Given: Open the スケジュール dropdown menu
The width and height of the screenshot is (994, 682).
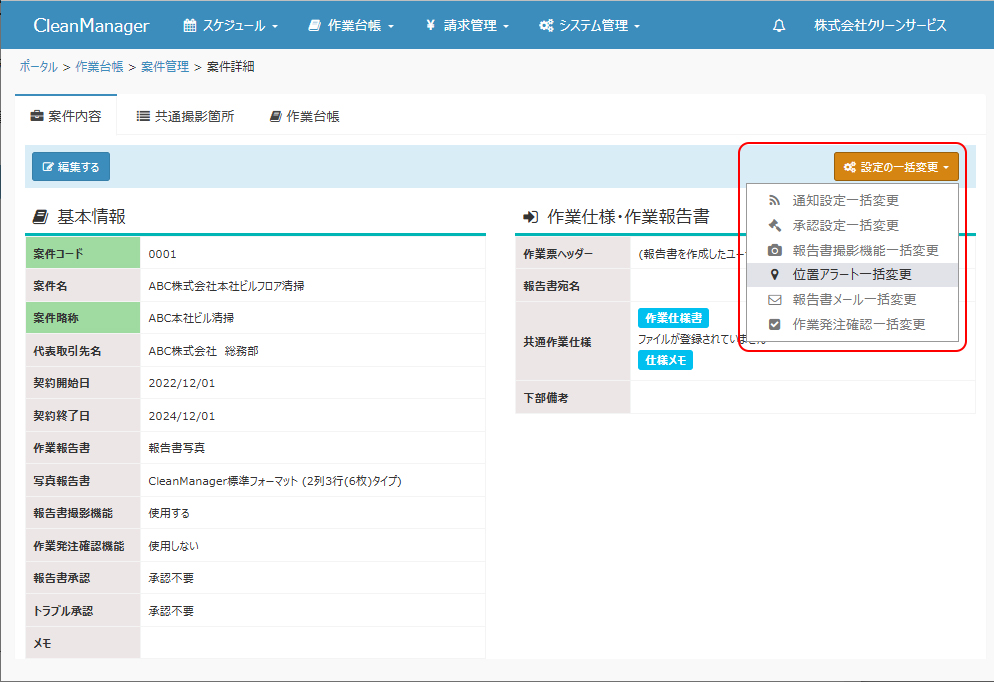Looking at the screenshot, I should click(x=230, y=26).
